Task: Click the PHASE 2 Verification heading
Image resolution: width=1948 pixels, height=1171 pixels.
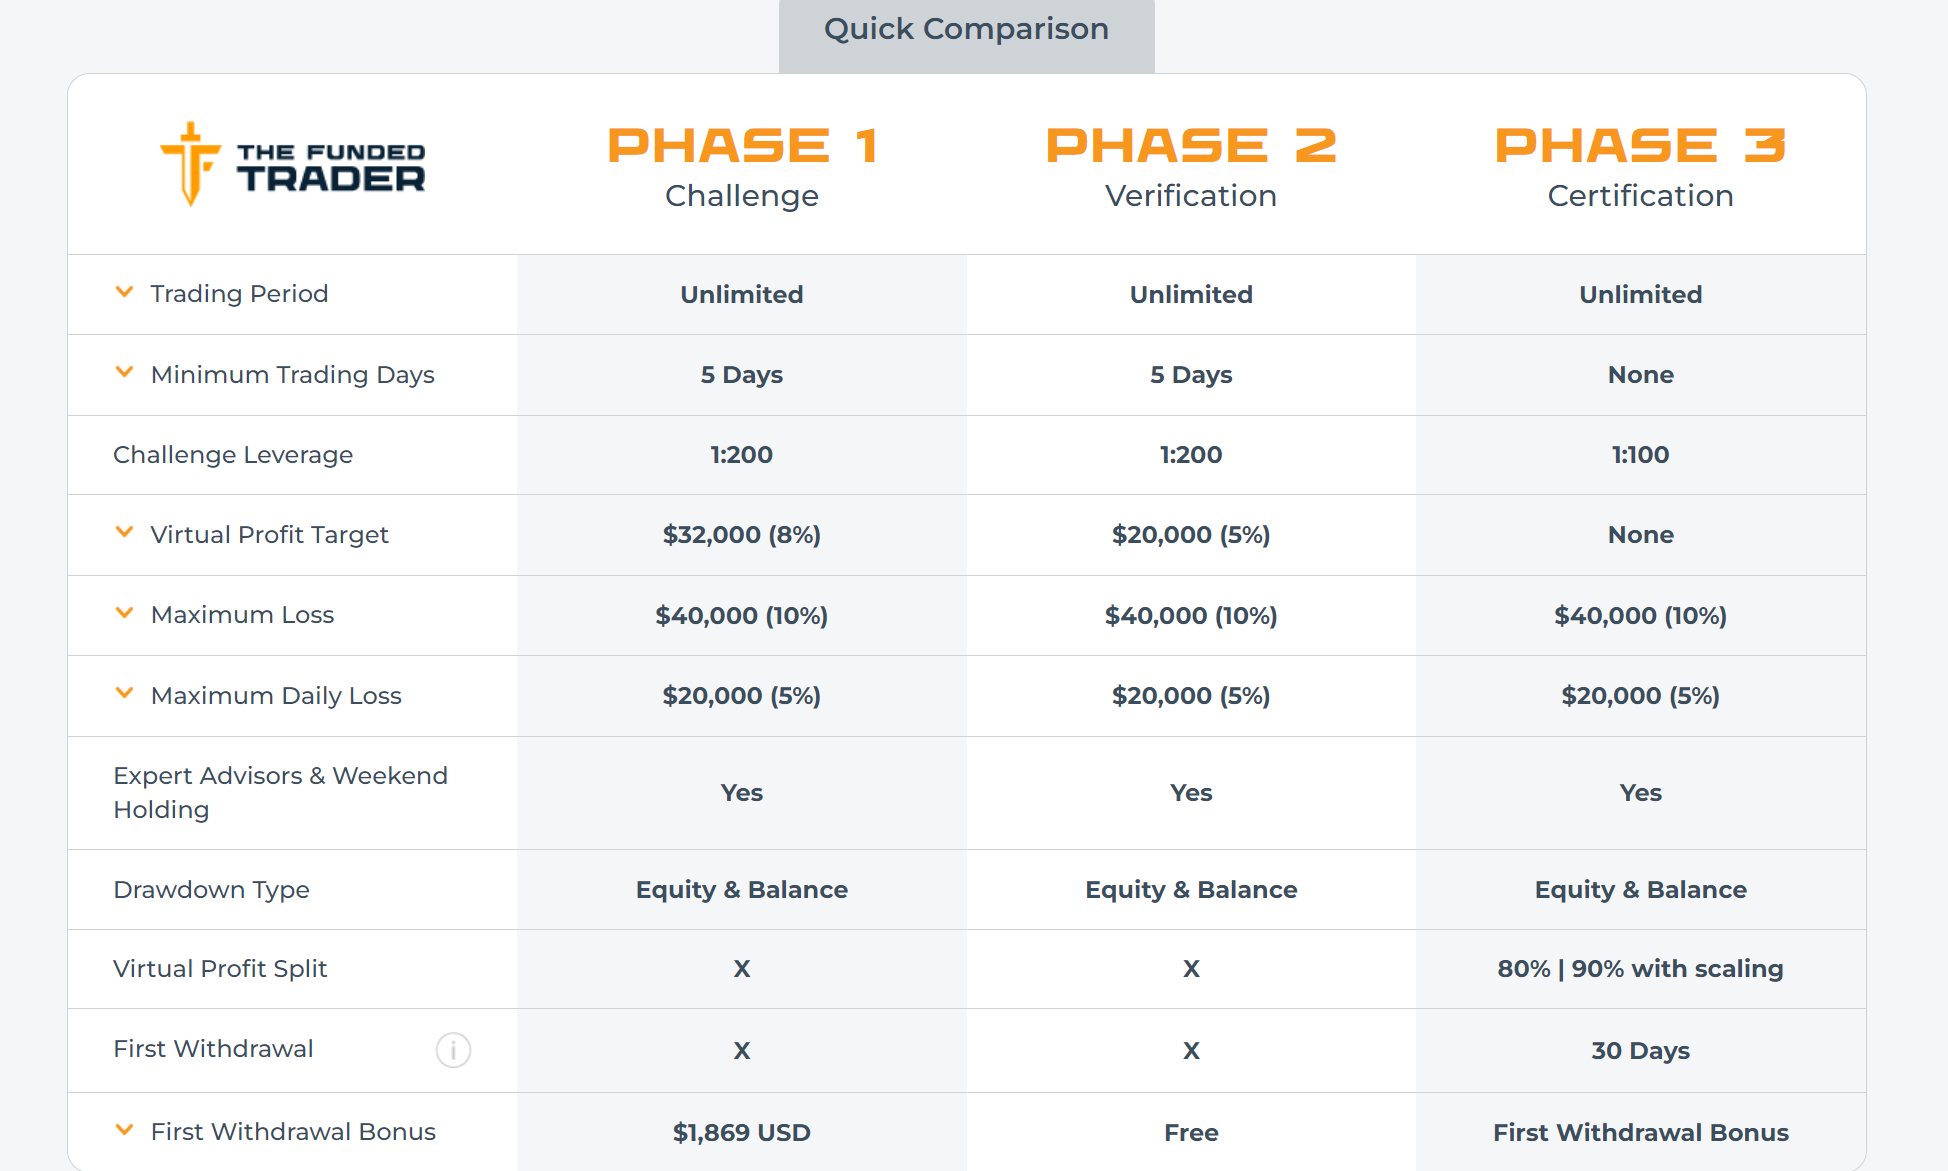Action: click(x=1191, y=168)
